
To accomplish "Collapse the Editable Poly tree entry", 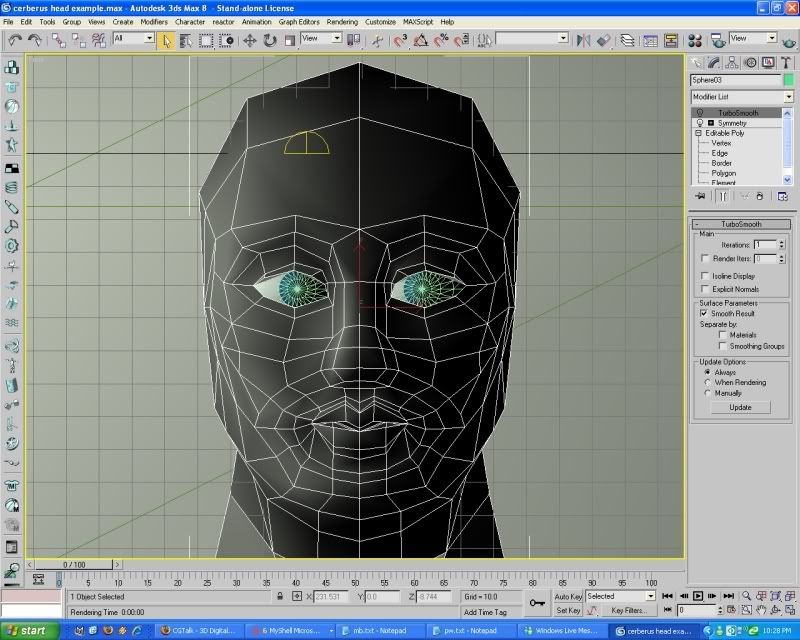I will tap(697, 133).
